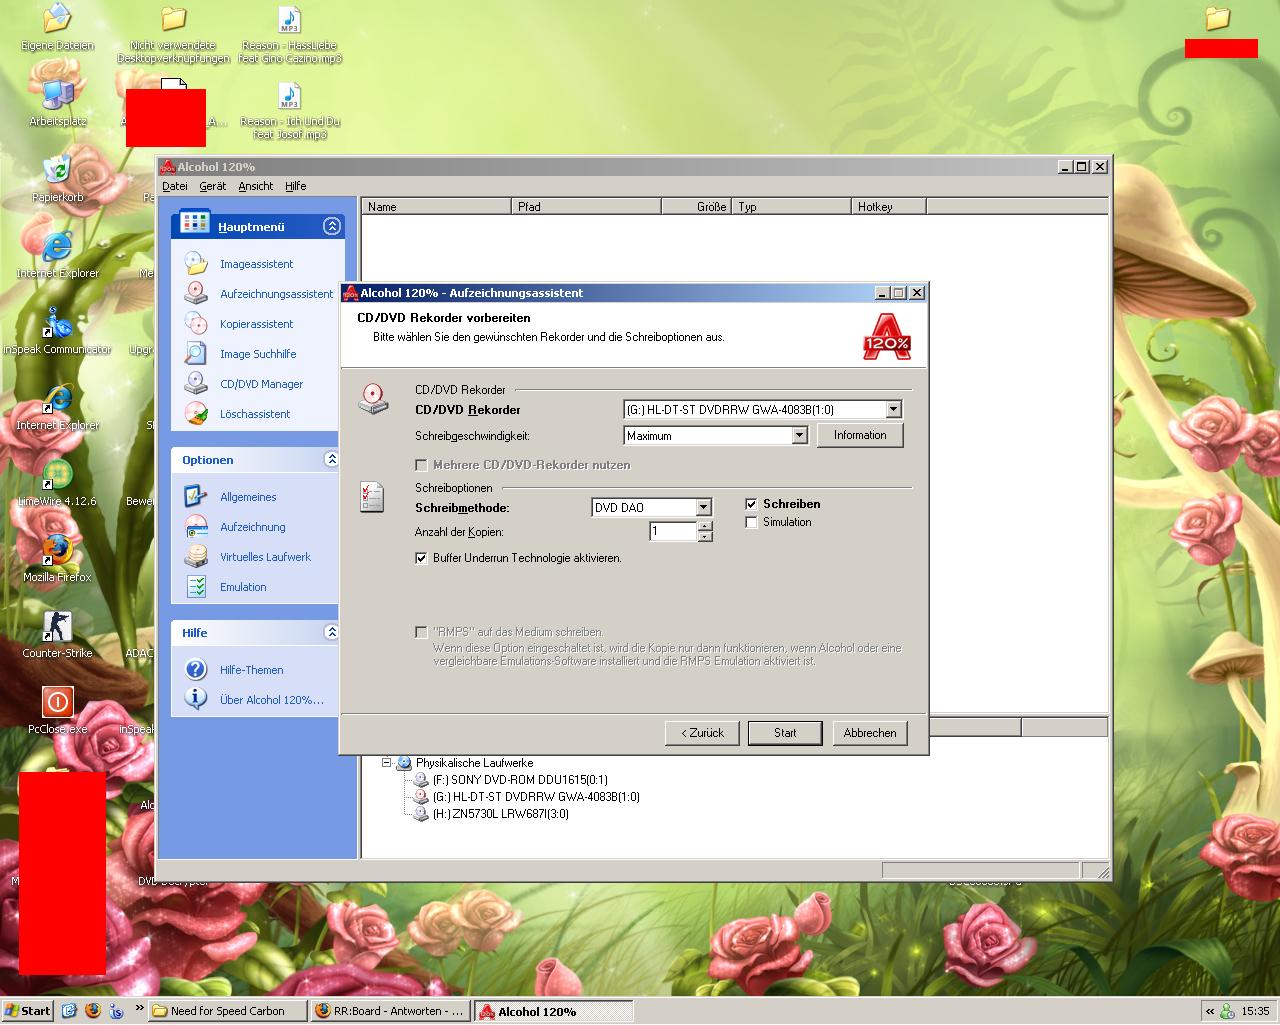Select Reason - HassLiebe mp3 file icon
The height and width of the screenshot is (1025, 1280).
coord(289,19)
